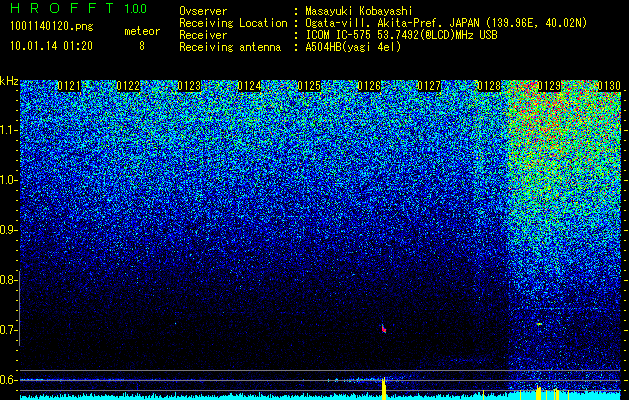Select the 0.9 frequency axis label
This screenshot has width=629, height=400.
tap(8, 230)
